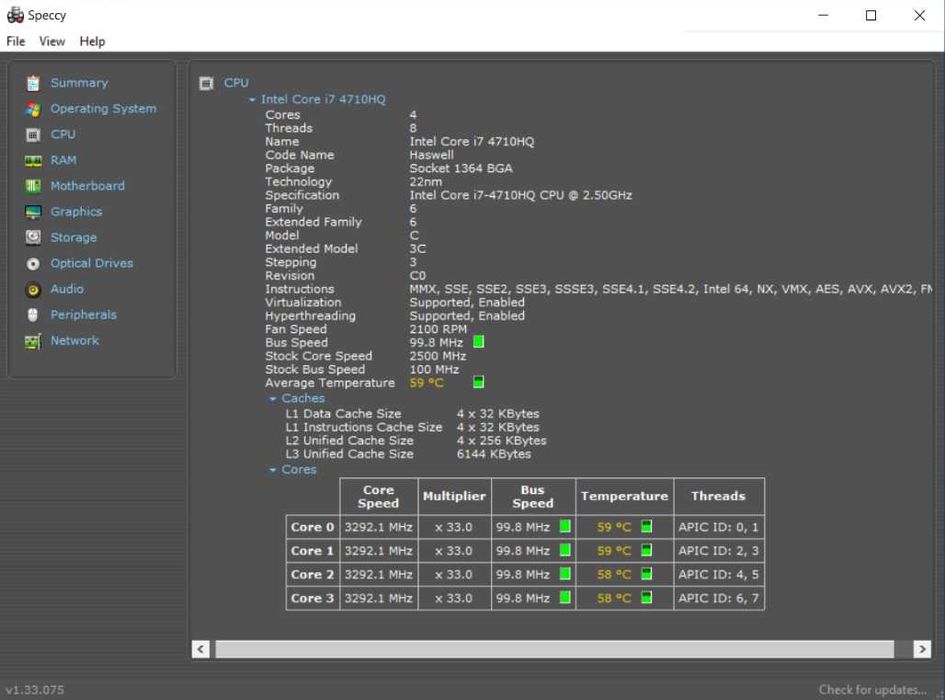
Task: Maximize the Speccy window
Action: click(871, 16)
